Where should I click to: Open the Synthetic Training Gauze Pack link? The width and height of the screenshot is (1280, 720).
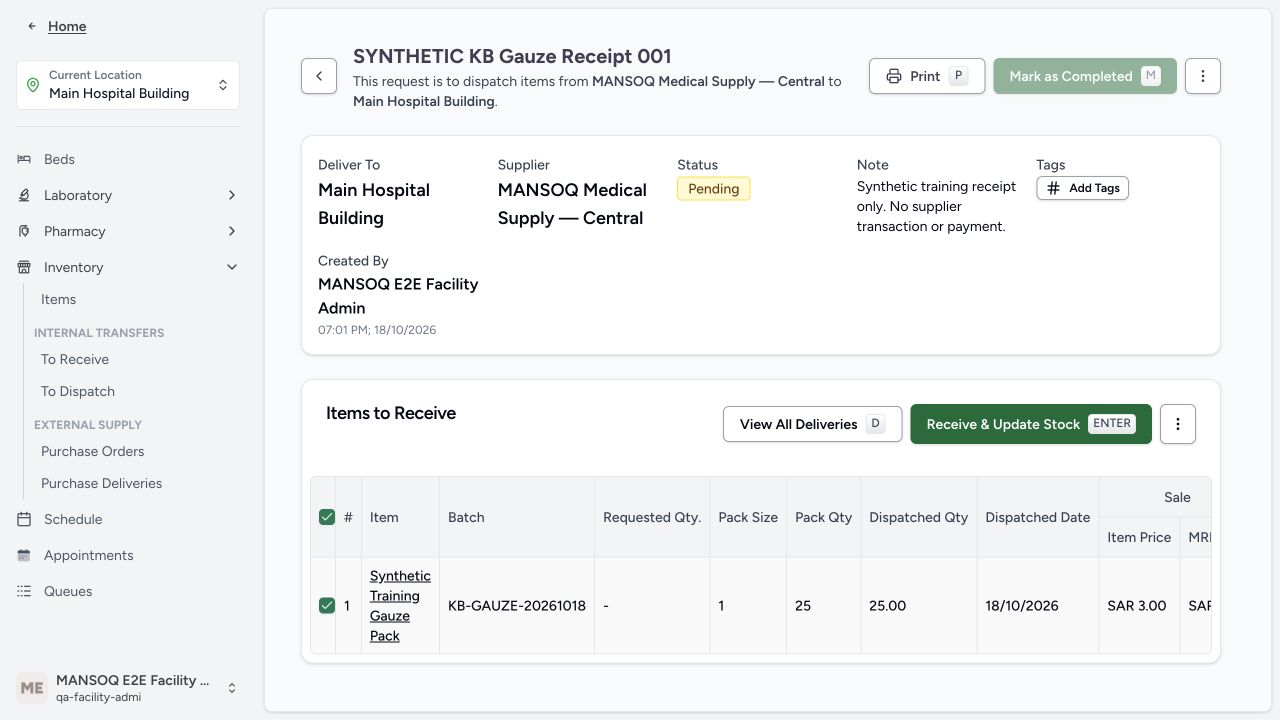coord(400,606)
